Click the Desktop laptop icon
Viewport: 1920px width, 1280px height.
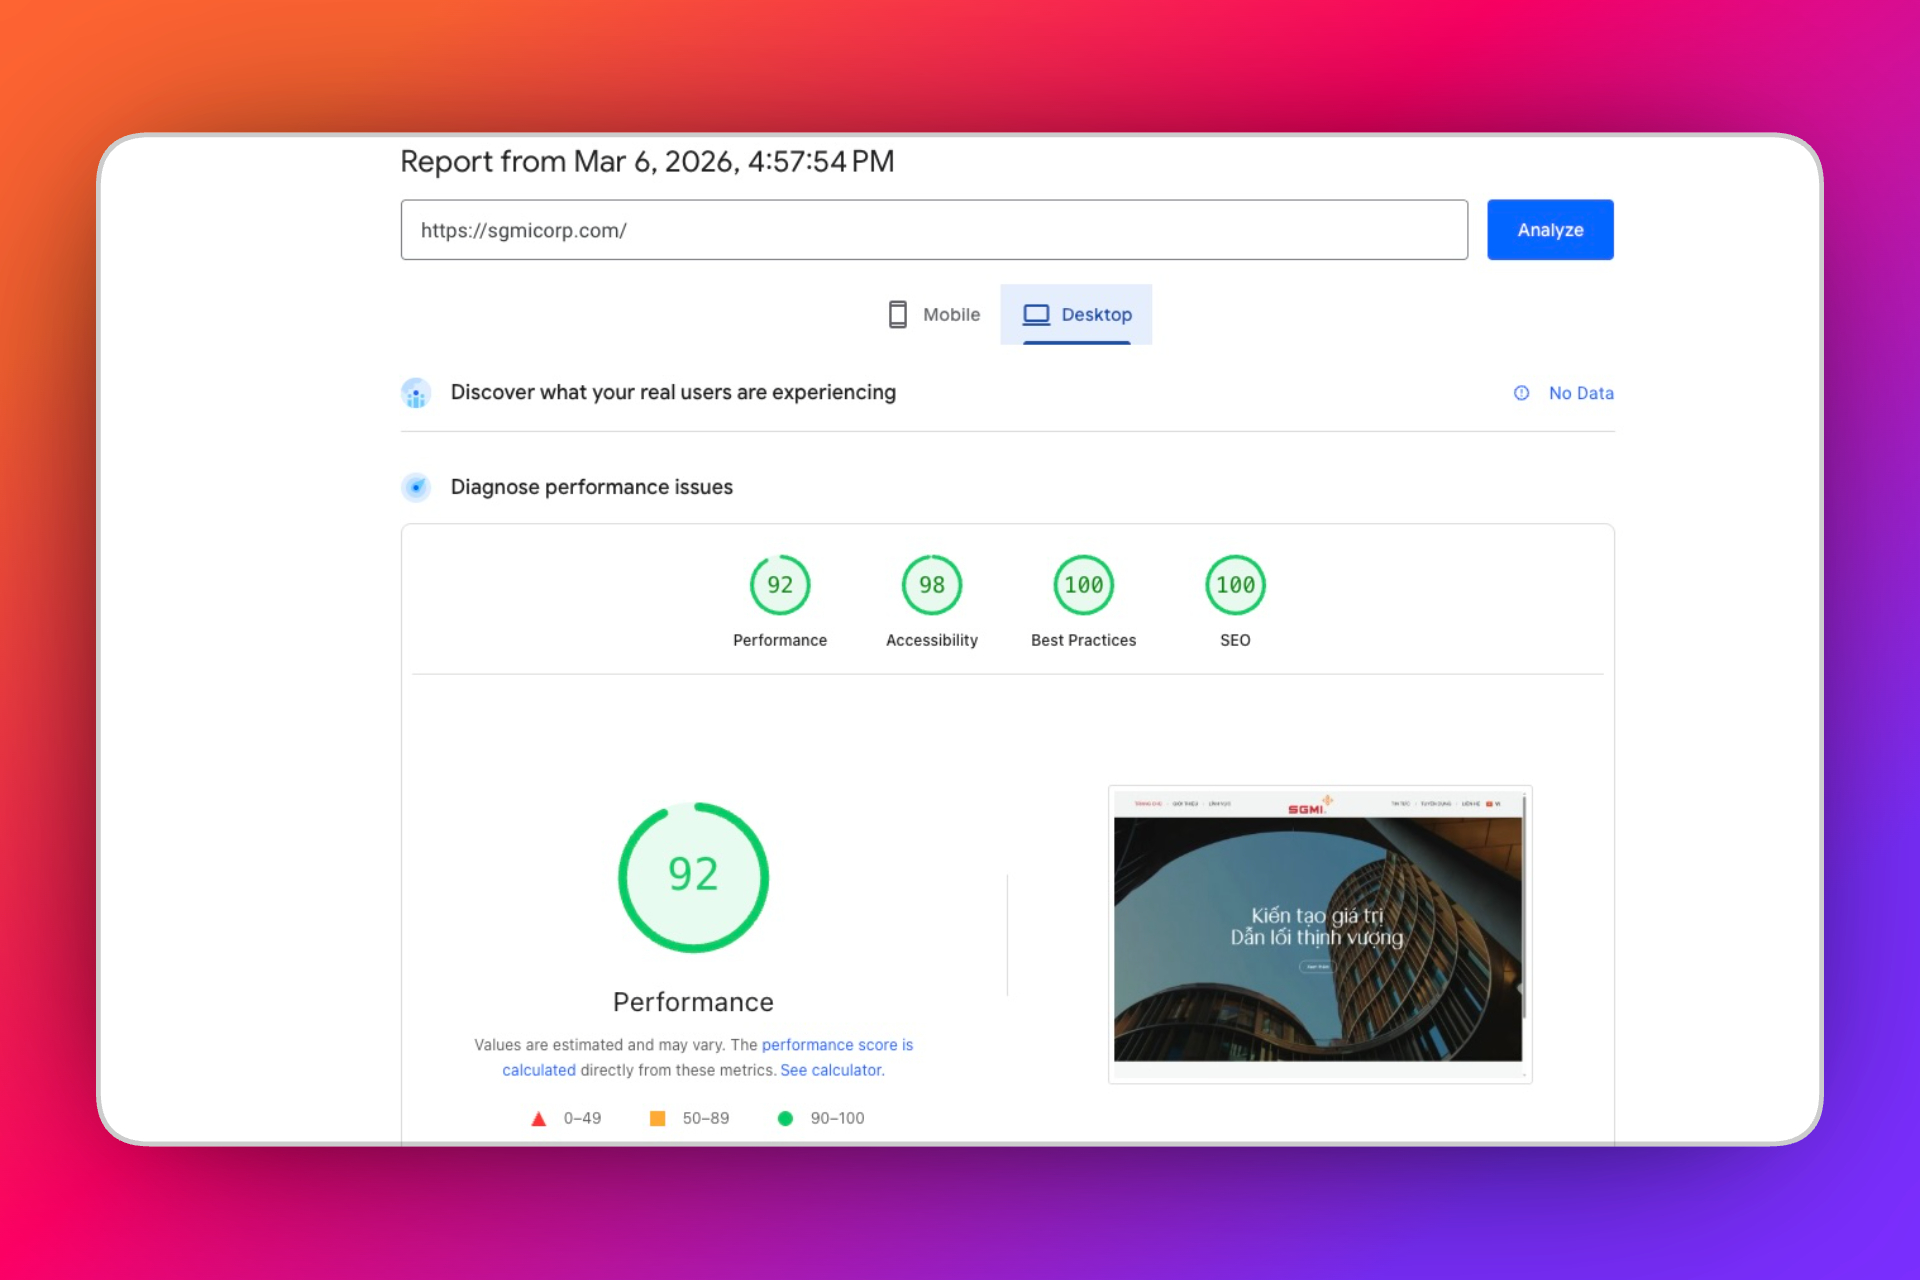(x=1036, y=314)
